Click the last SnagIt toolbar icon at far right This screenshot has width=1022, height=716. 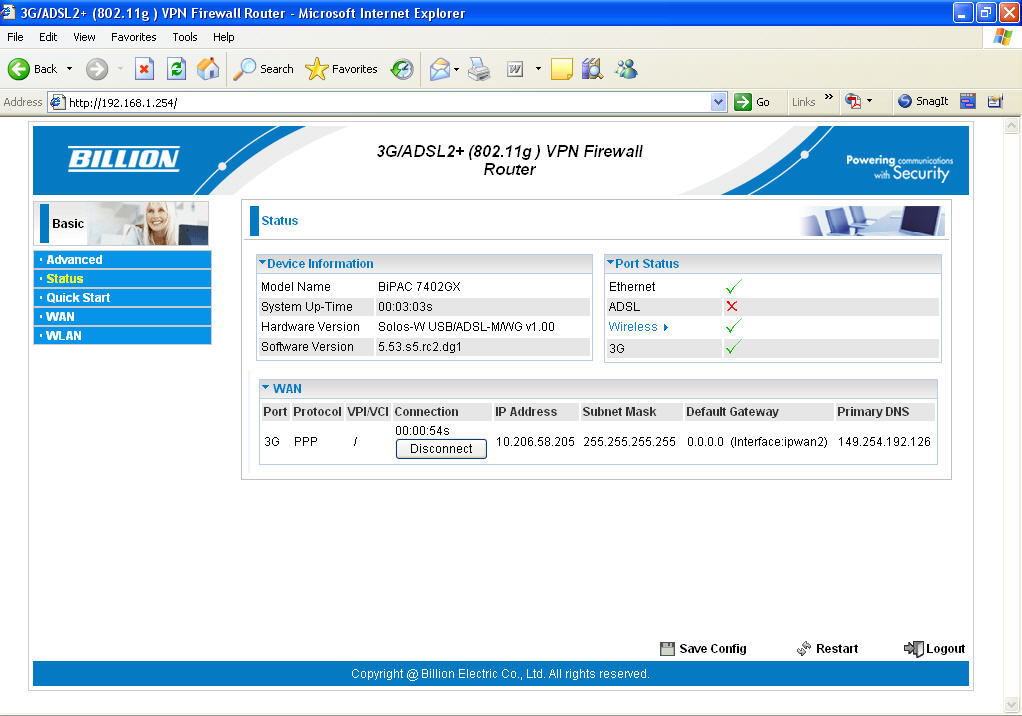click(x=995, y=101)
